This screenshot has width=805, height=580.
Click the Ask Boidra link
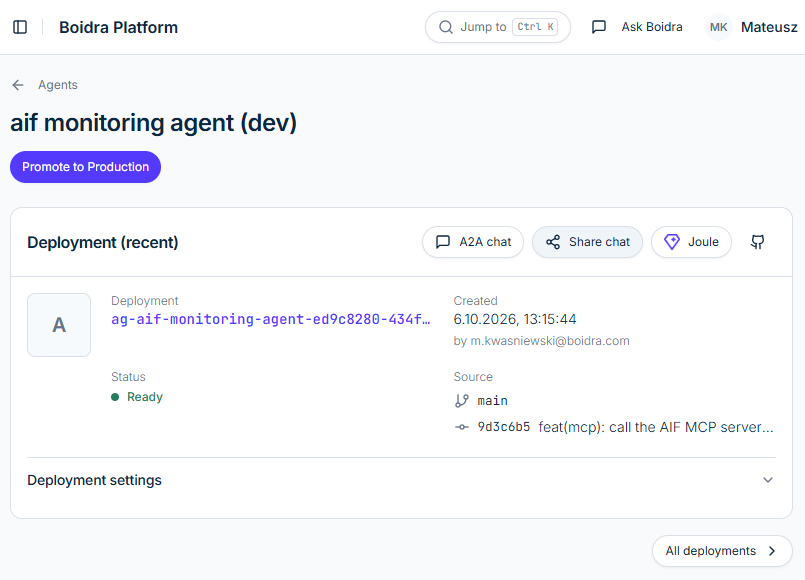tap(652, 27)
